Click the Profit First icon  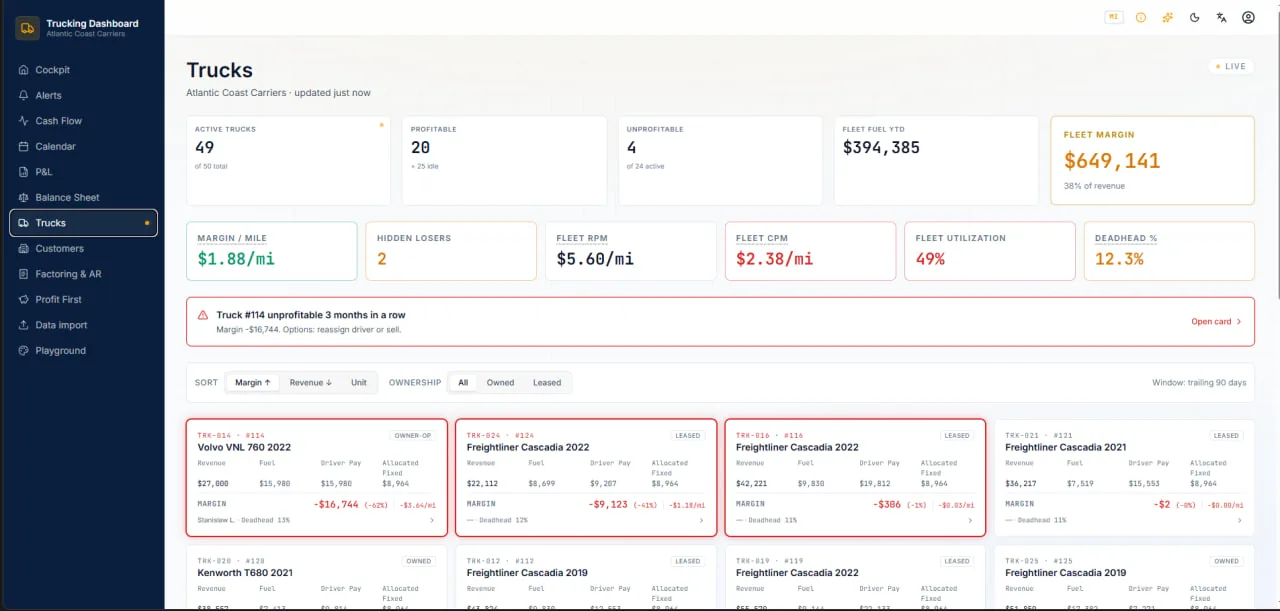click(x=24, y=299)
